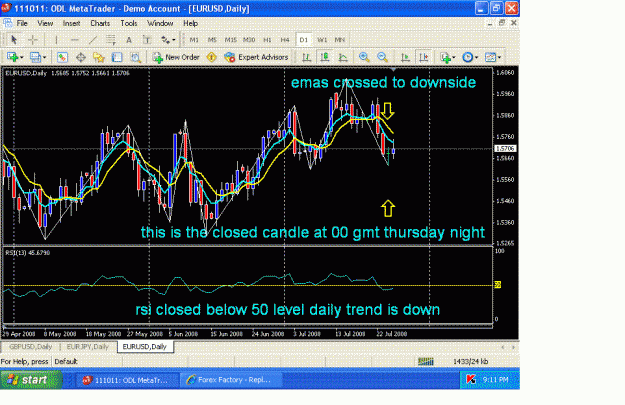This screenshot has height=405, width=625.
Task: Click the 111011: ODL MetaTrader taskbar button
Action: coord(128,380)
